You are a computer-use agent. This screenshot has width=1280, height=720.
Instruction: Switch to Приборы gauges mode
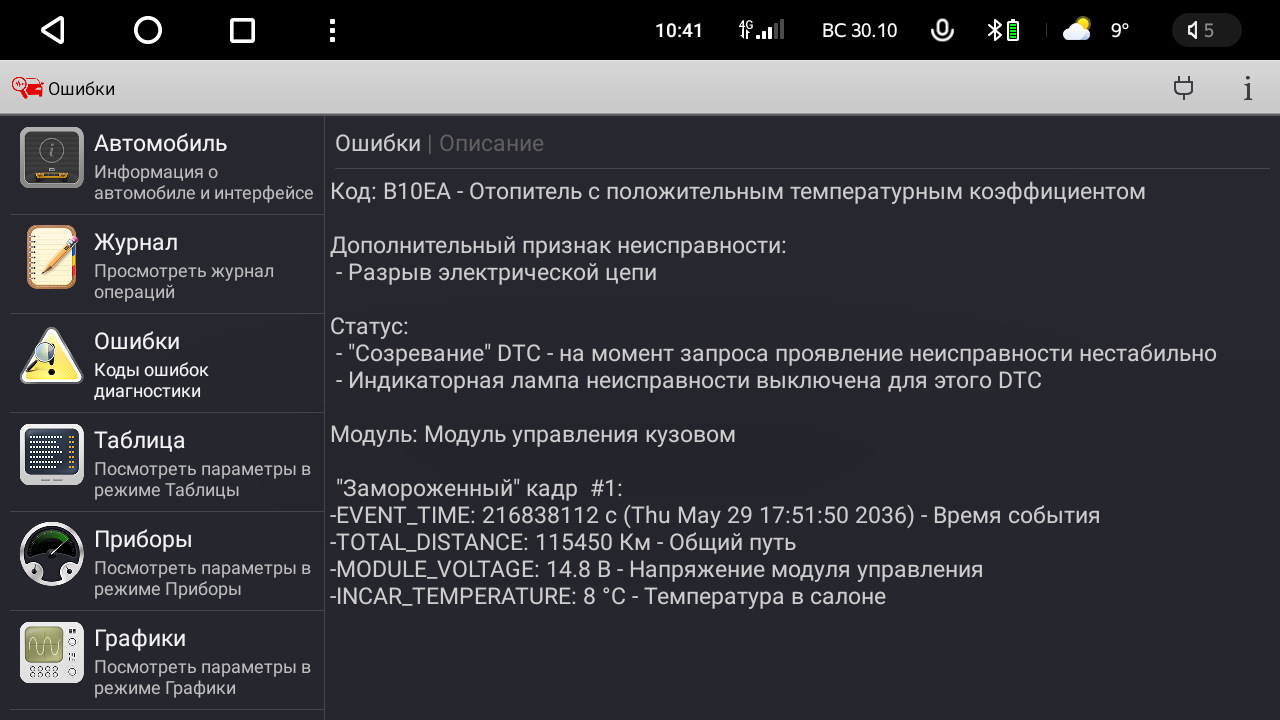click(167, 562)
